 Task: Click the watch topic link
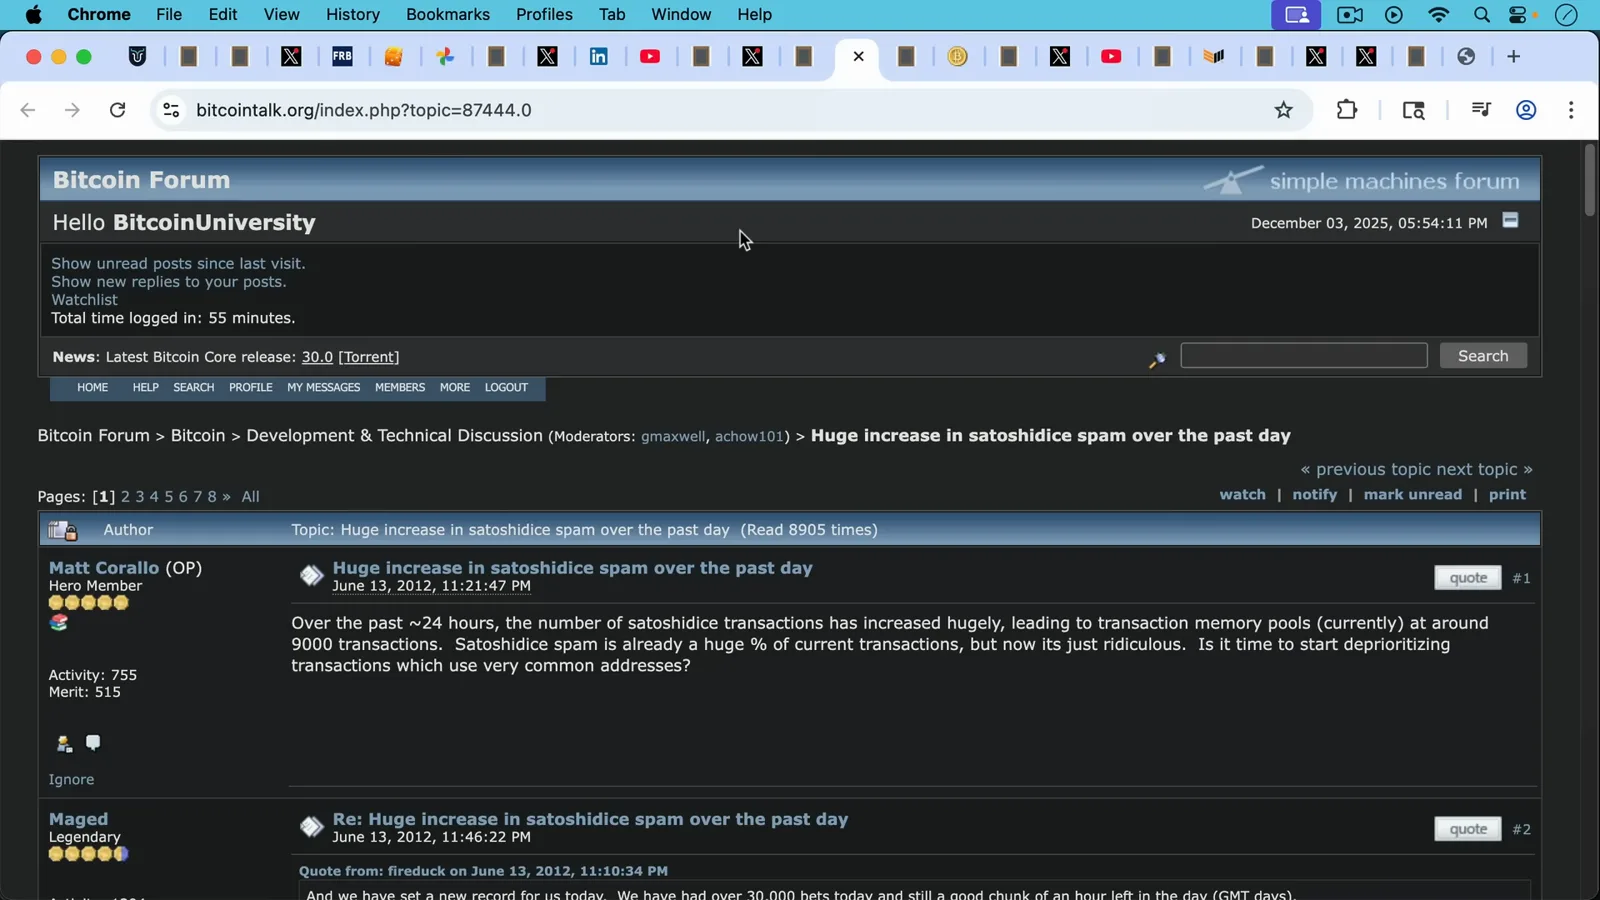click(1242, 495)
